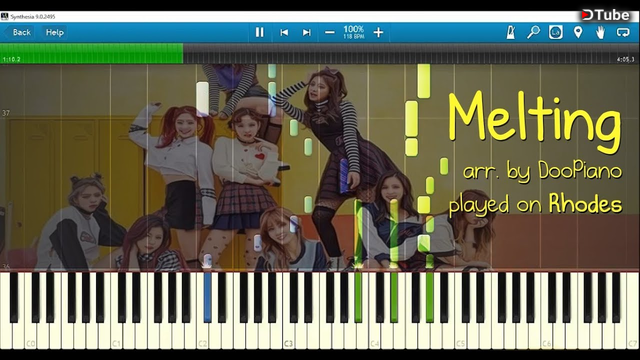Decrease playback speed with minus button
Image resolution: width=640 pixels, height=360 pixels.
tap(330, 32)
